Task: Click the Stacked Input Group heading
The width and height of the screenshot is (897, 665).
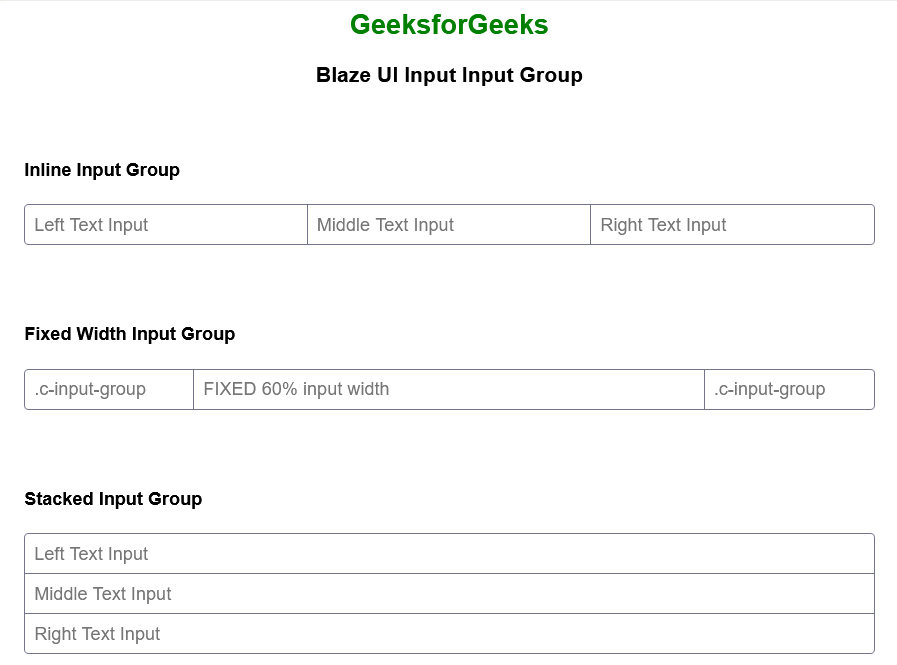Action: coord(113,499)
